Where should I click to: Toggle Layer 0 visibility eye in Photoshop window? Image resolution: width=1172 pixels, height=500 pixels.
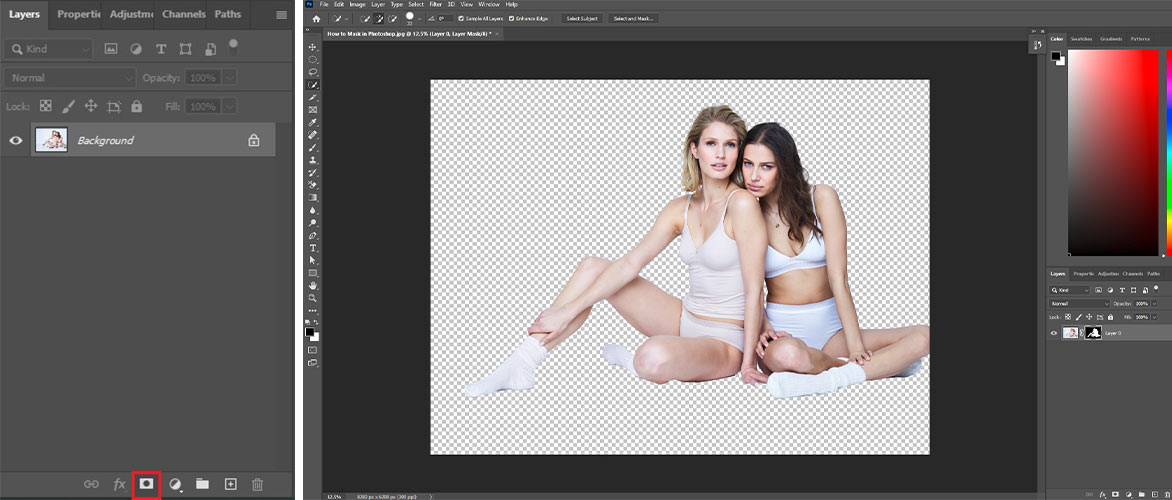(1054, 333)
